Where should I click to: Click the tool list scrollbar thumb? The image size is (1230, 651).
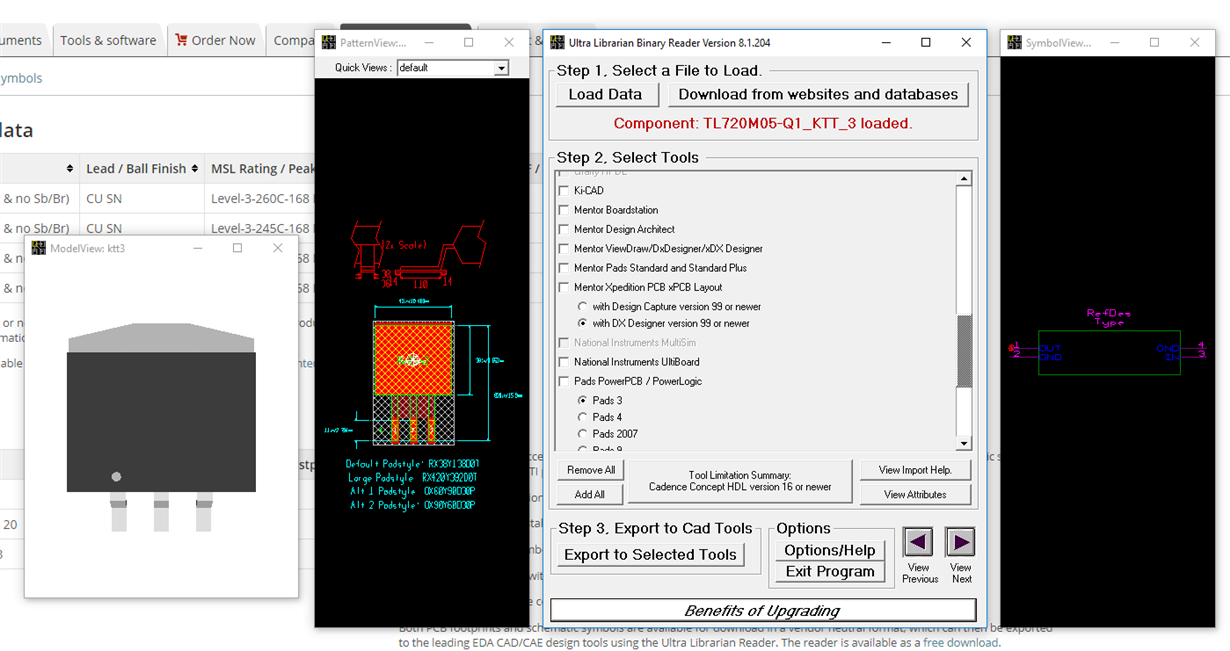point(964,351)
